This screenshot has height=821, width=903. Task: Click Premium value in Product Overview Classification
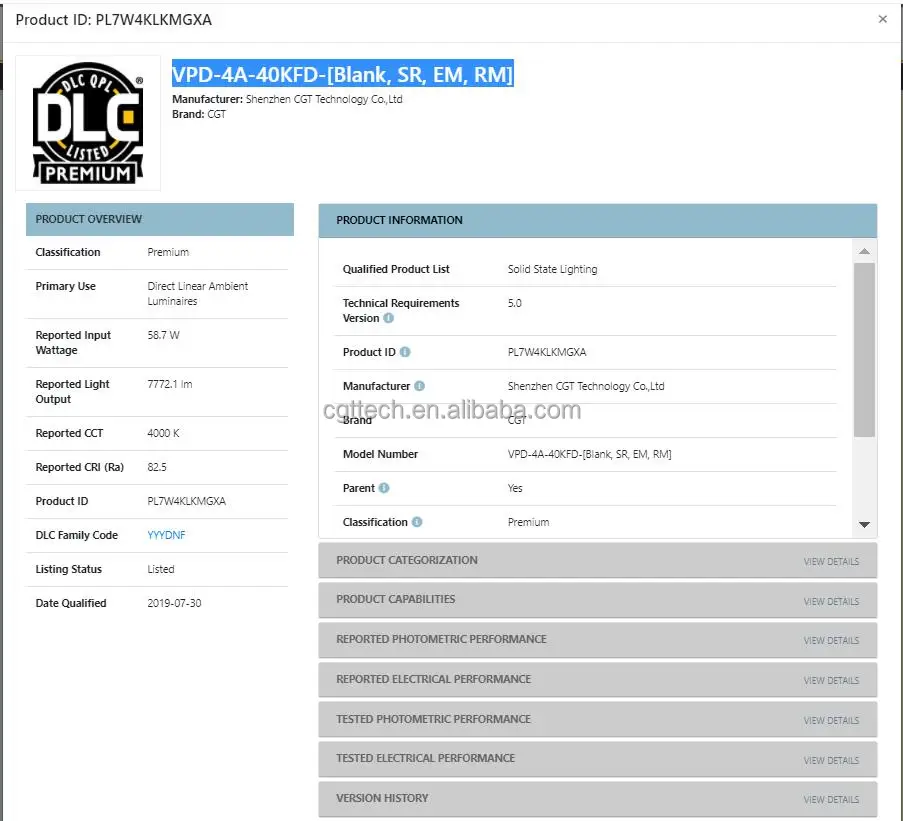(x=168, y=252)
